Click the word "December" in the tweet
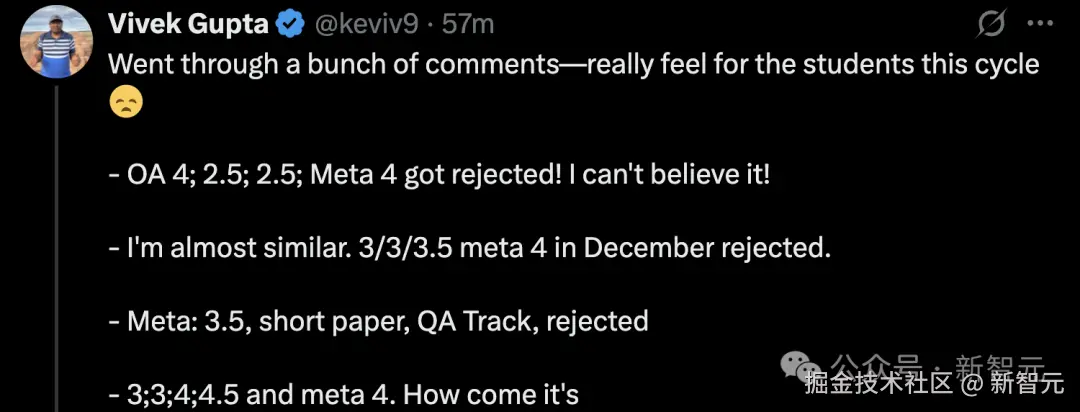The height and width of the screenshot is (412, 1080). [653, 247]
